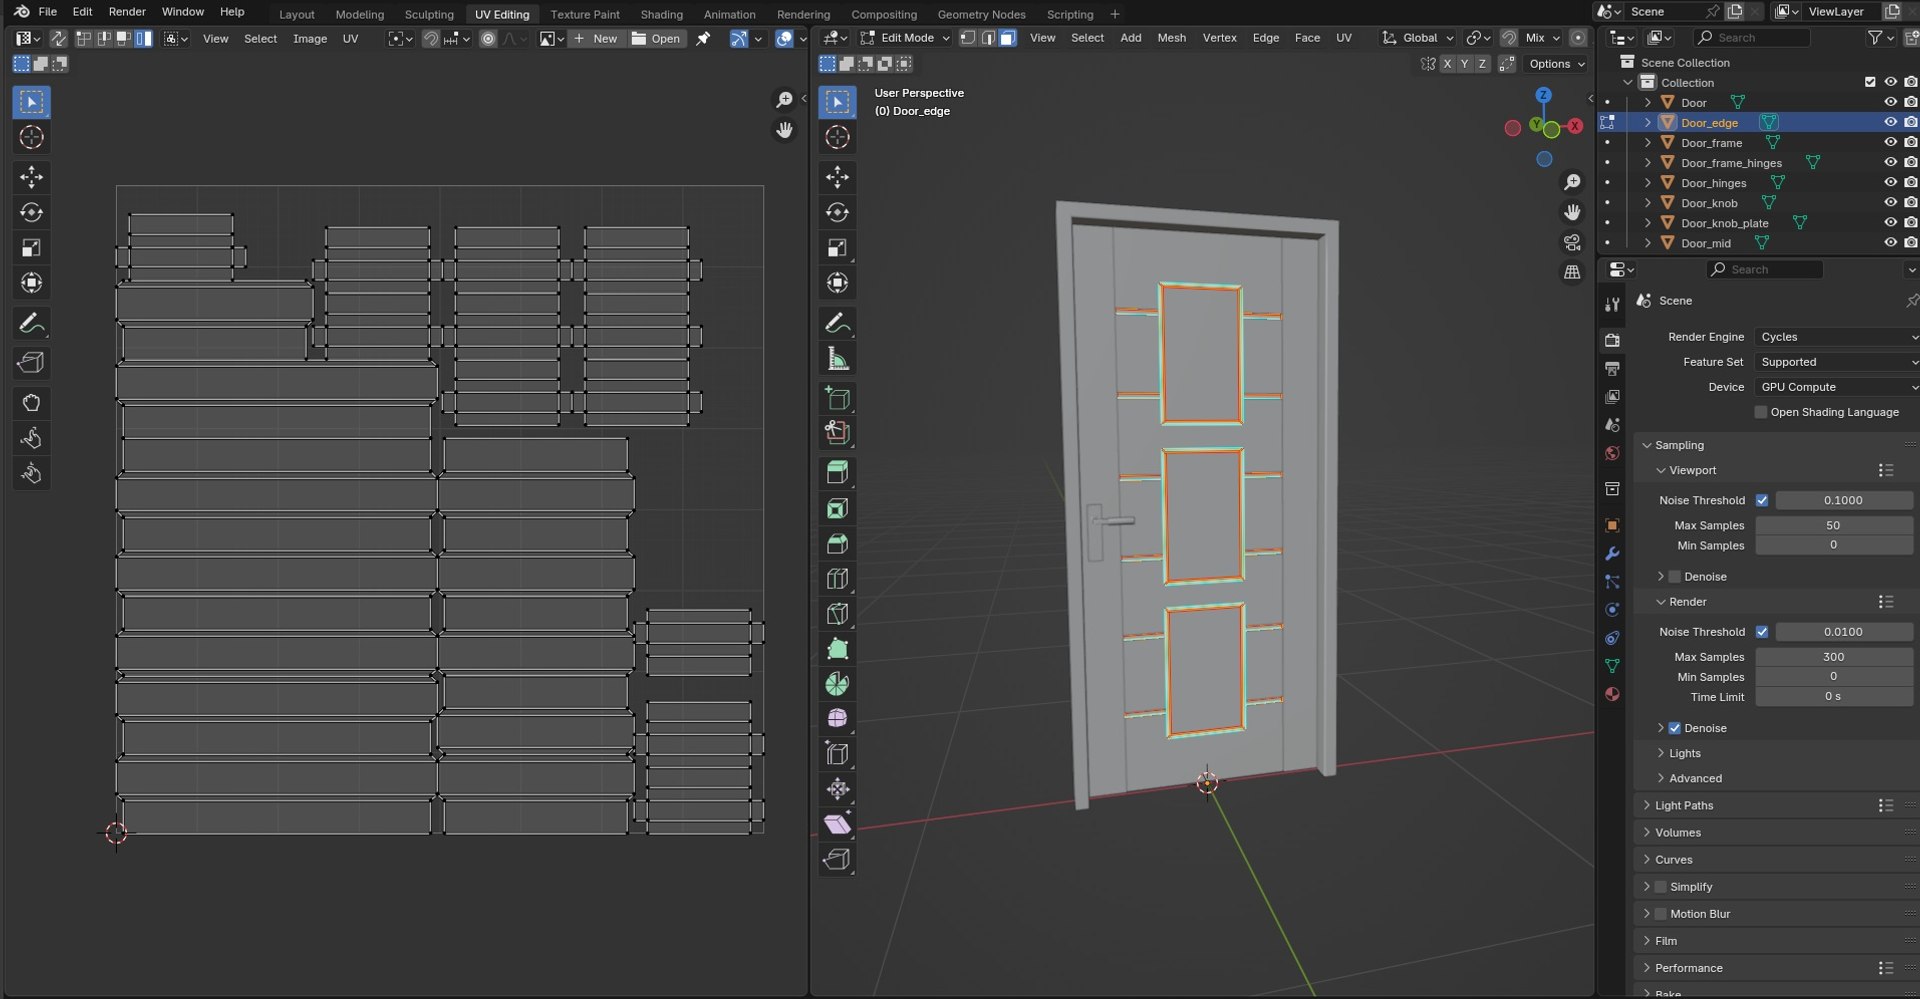The height and width of the screenshot is (999, 1920).
Task: Select the Shrink/Fatten tool
Action: click(x=837, y=789)
